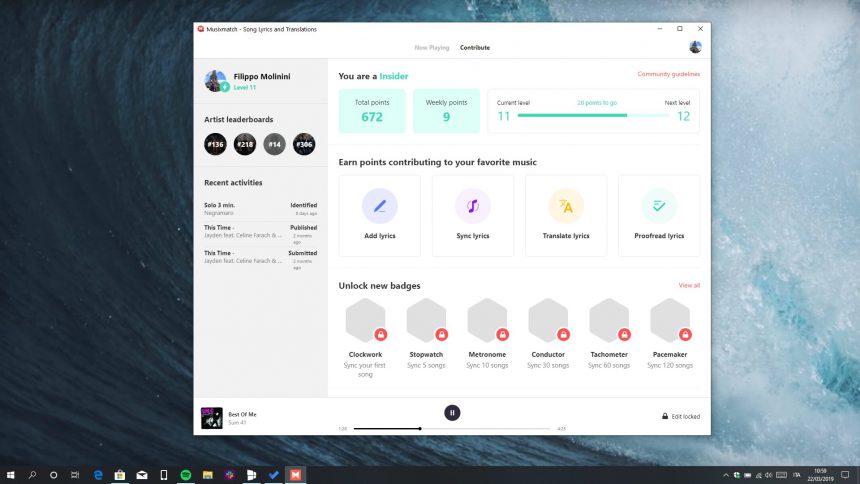Click the volume speaker tray icon
This screenshot has height=484, width=860.
point(769,475)
